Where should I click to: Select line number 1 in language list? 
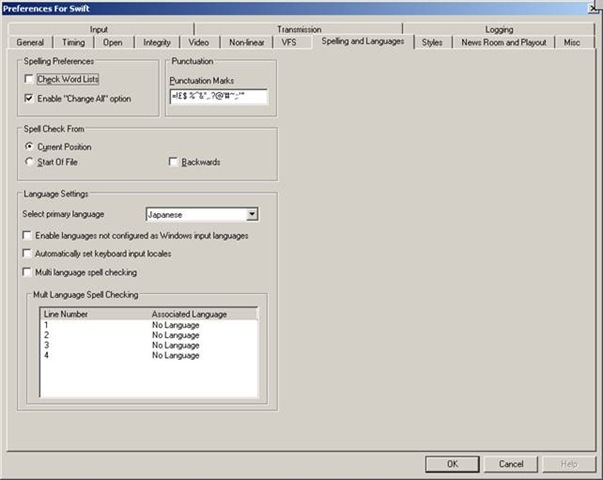pyautogui.click(x=46, y=325)
